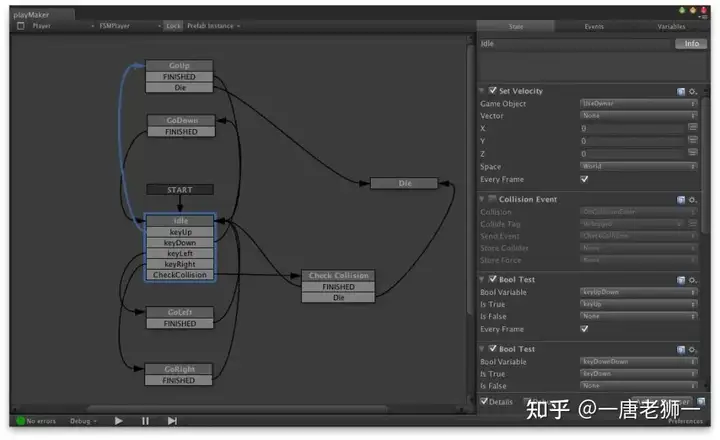Viewport: 720px width, 440px height.
Task: Open the Vector dropdown set to None
Action: point(639,116)
